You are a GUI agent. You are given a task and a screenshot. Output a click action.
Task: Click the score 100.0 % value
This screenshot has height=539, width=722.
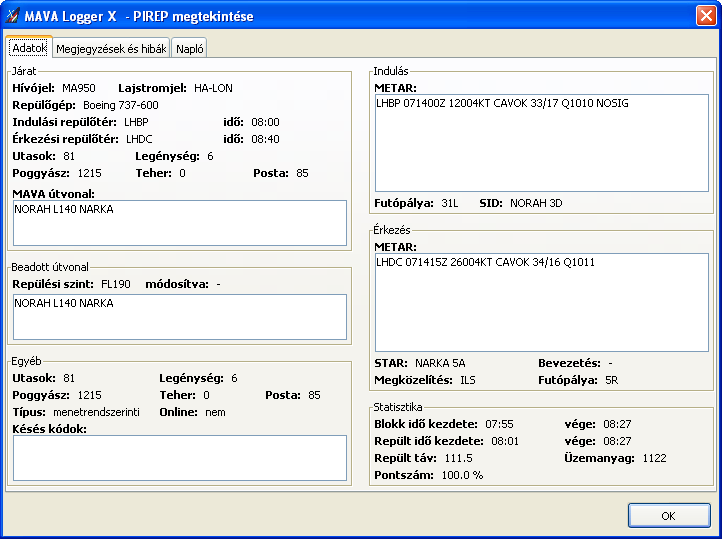462,475
